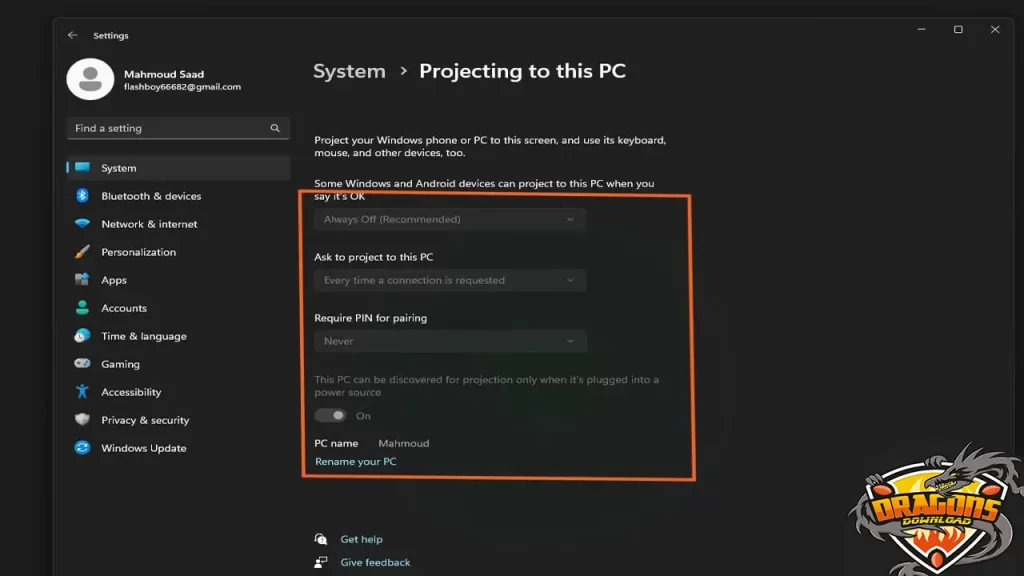Image resolution: width=1024 pixels, height=576 pixels.
Task: Click the Personalization paintbrush icon
Action: click(x=82, y=252)
